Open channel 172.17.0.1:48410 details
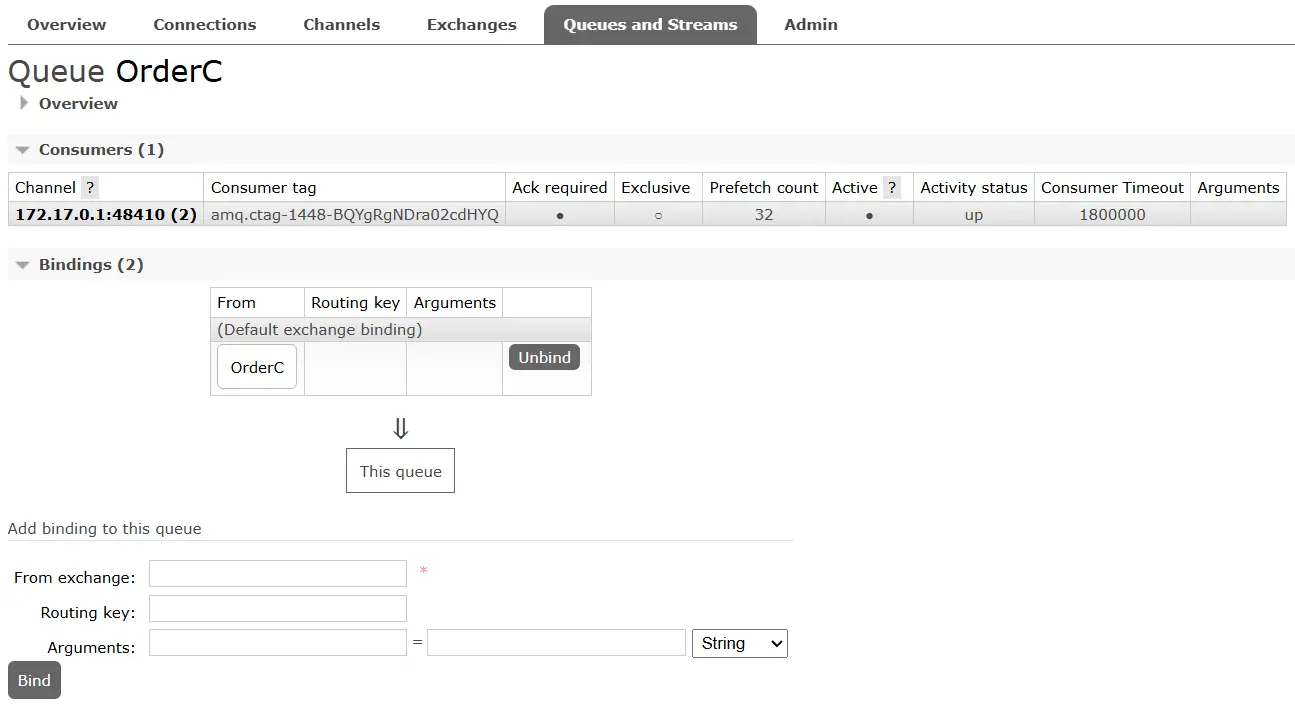The width and height of the screenshot is (1295, 708). [x=103, y=213]
